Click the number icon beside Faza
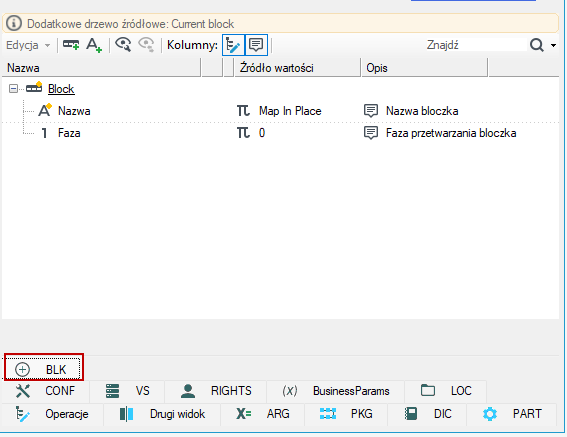This screenshot has width=567, height=437. (x=44, y=133)
